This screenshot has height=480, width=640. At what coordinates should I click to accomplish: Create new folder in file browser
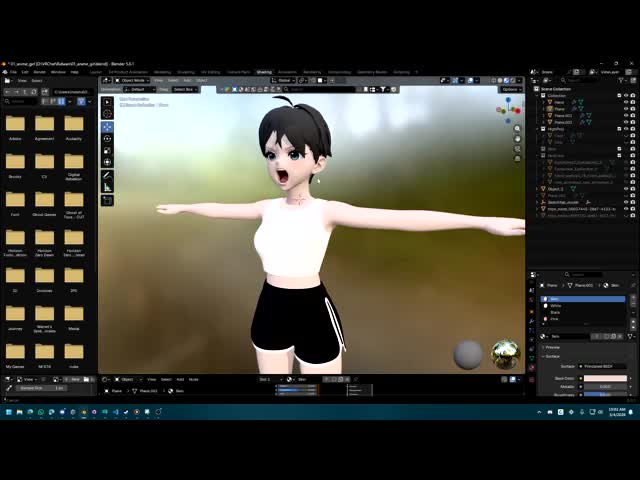(44, 92)
